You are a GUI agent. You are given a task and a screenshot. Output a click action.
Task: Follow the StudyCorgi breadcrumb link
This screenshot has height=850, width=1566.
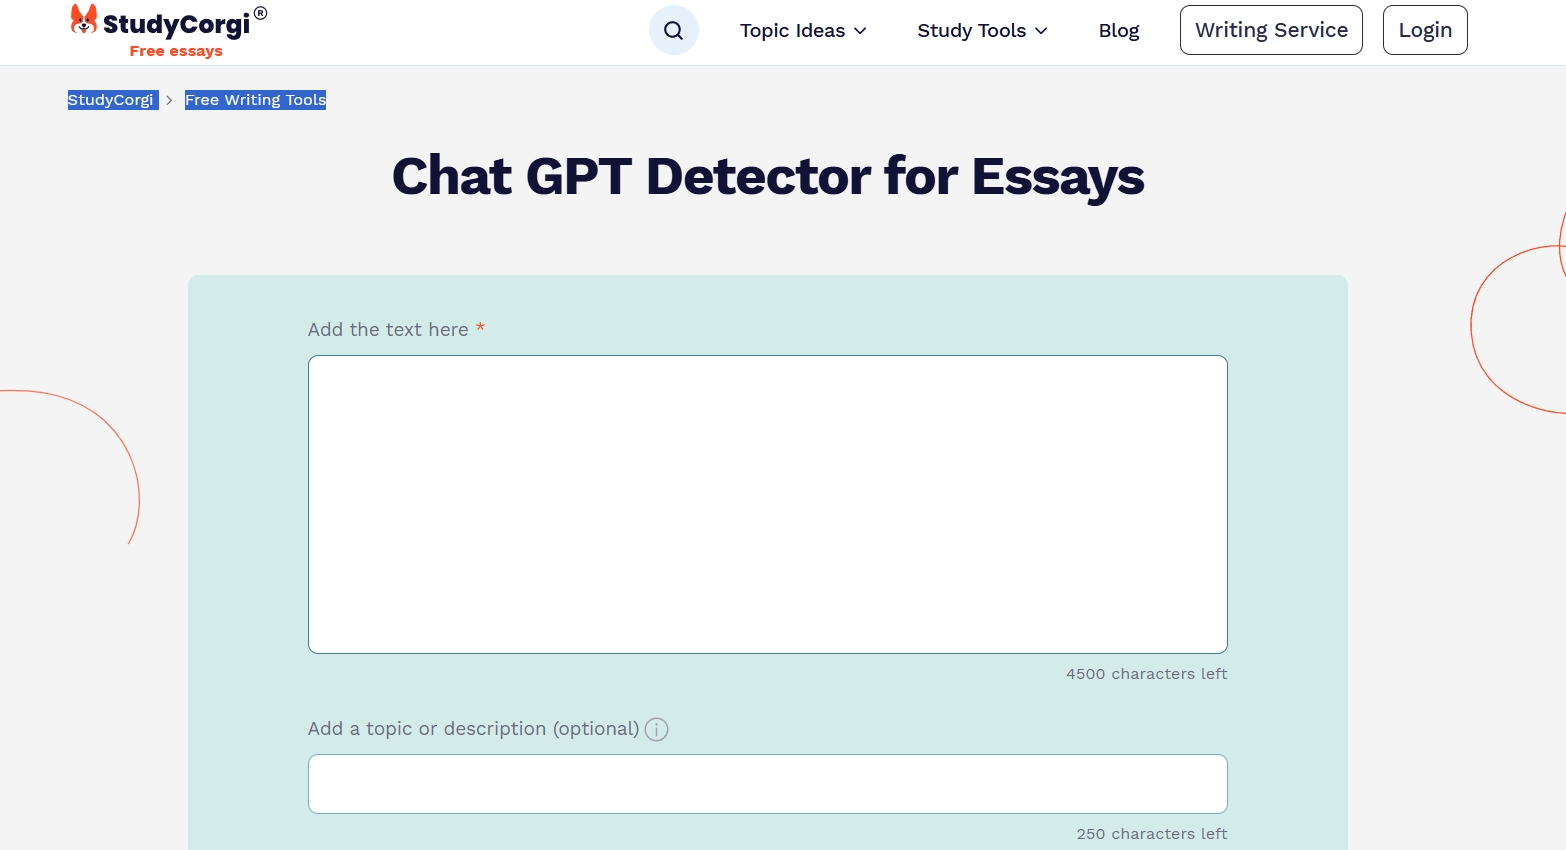point(111,100)
